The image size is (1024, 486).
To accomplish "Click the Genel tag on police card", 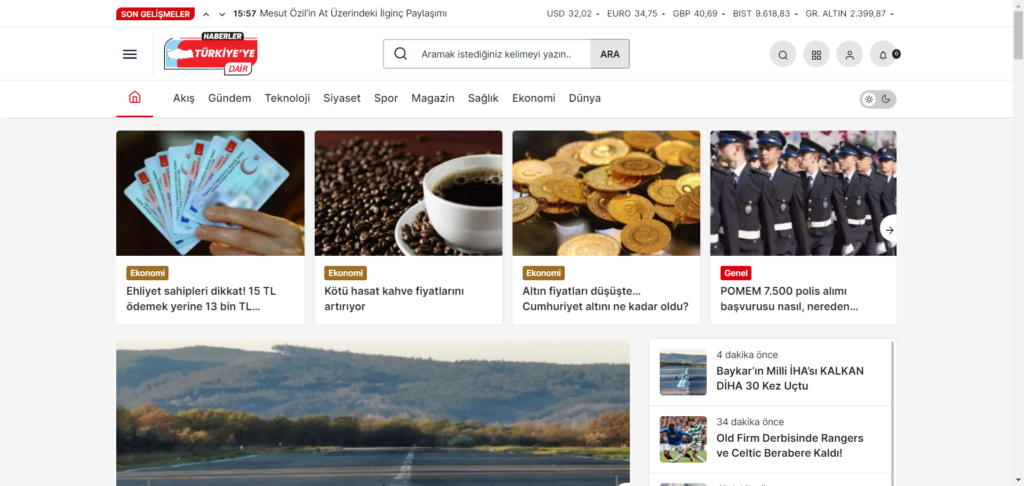I will pyautogui.click(x=736, y=273).
